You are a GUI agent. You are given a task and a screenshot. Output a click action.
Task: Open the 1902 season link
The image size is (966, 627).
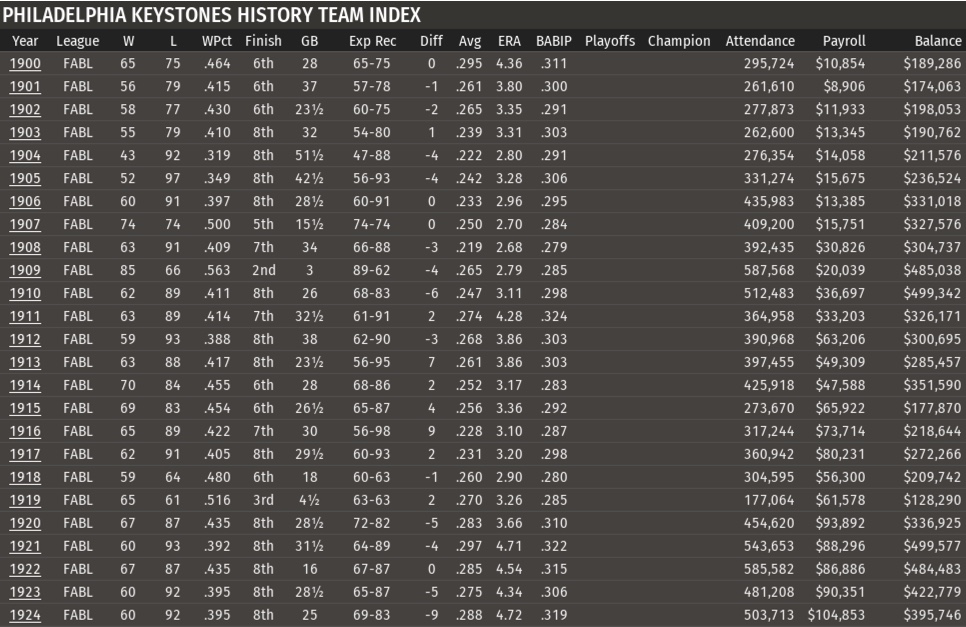pos(25,110)
